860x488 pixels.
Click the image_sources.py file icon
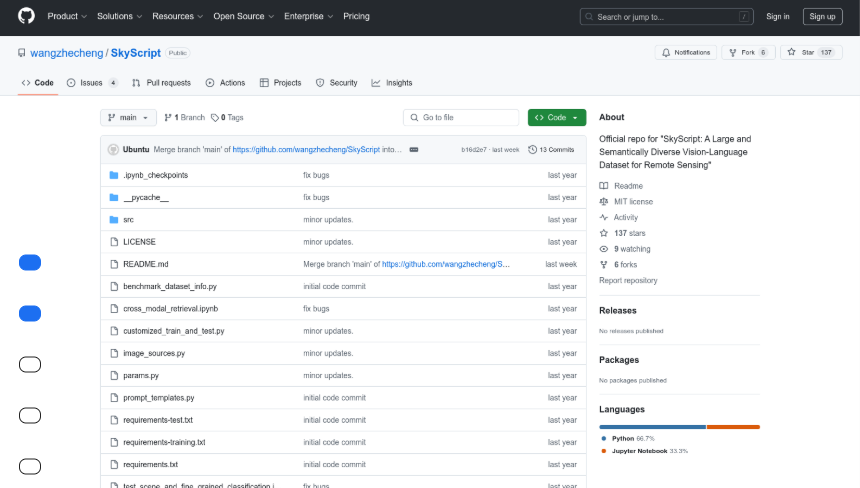pos(114,353)
